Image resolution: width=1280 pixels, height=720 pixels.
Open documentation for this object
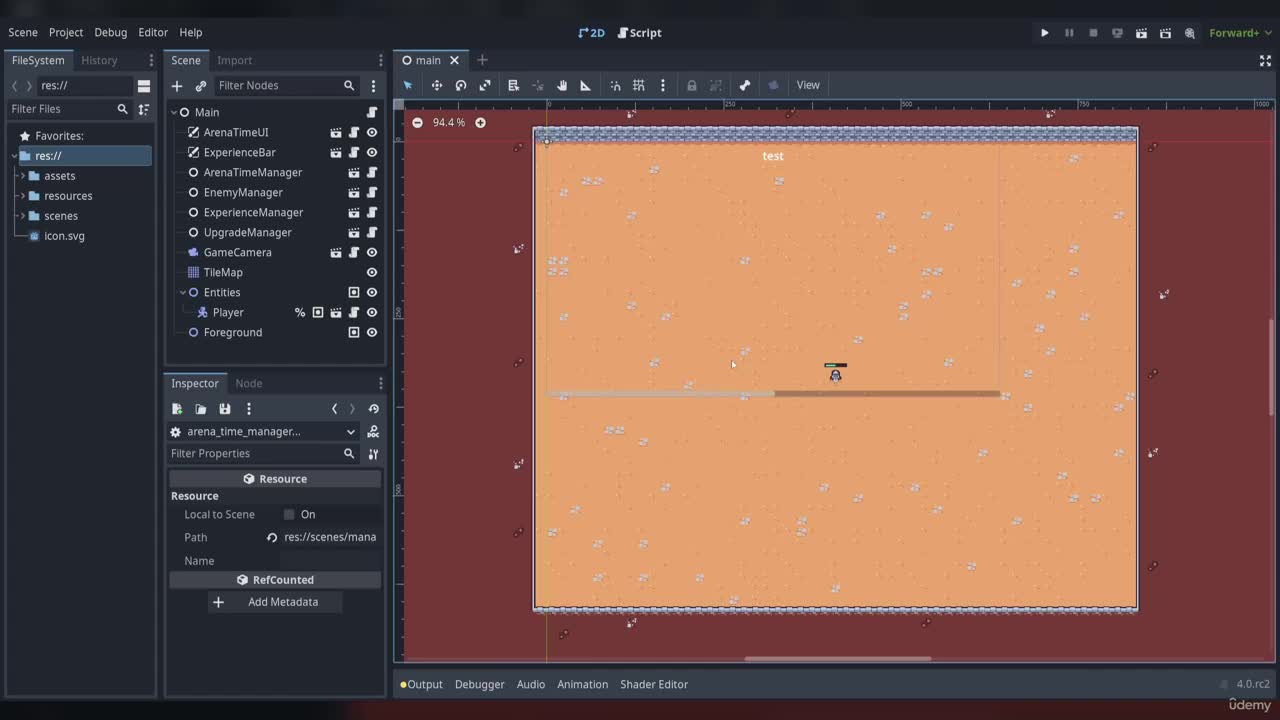click(x=373, y=432)
